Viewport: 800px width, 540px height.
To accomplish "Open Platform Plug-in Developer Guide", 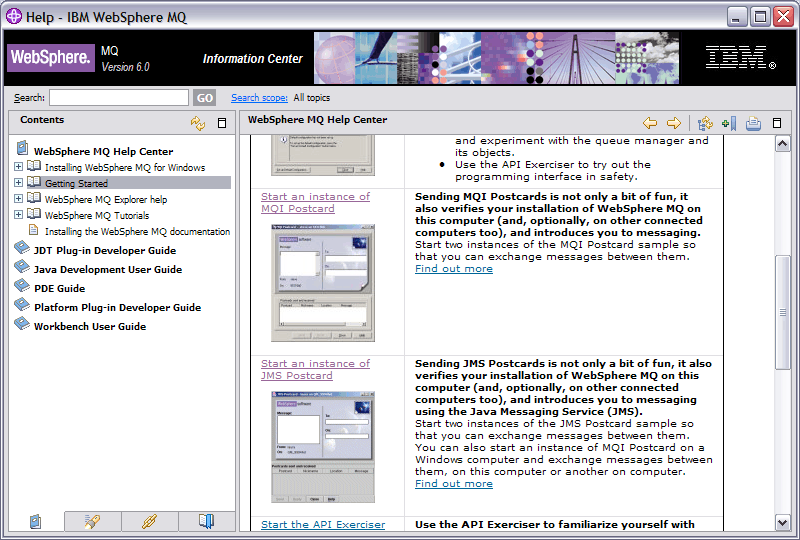I will point(117,307).
